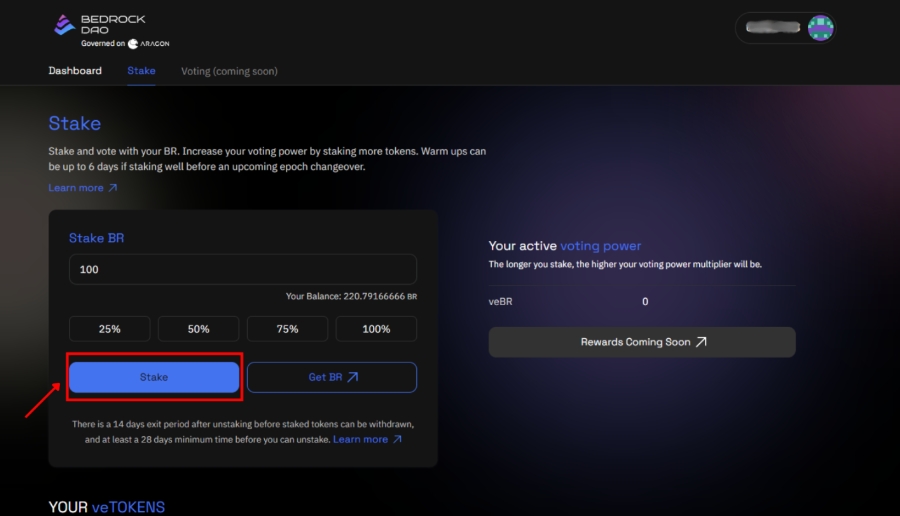
Task: Click the voting power link text
Action: coord(600,246)
